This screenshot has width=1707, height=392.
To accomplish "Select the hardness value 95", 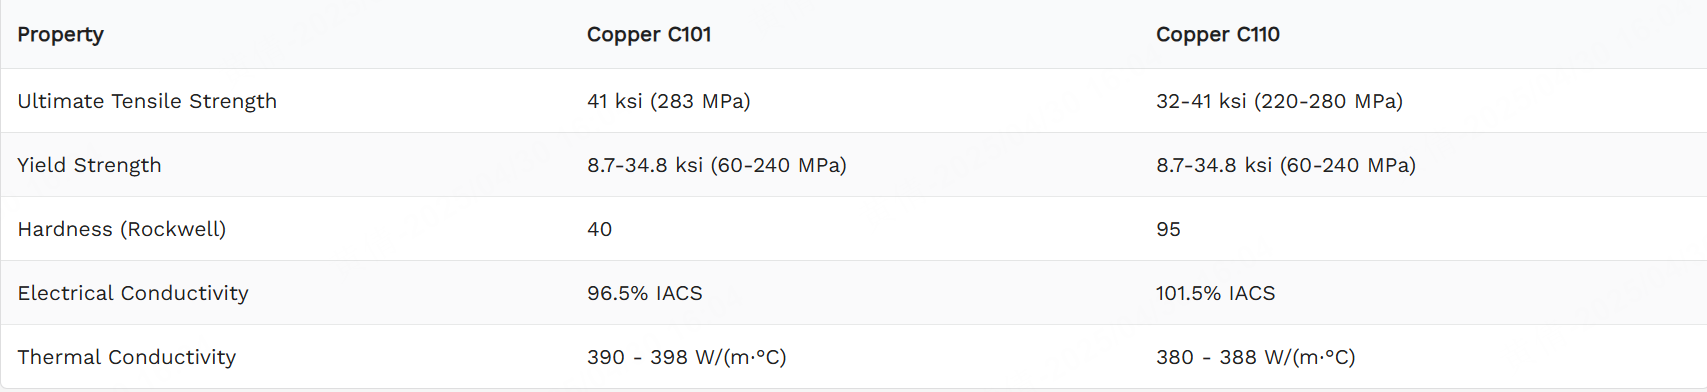I will (x=1169, y=229).
